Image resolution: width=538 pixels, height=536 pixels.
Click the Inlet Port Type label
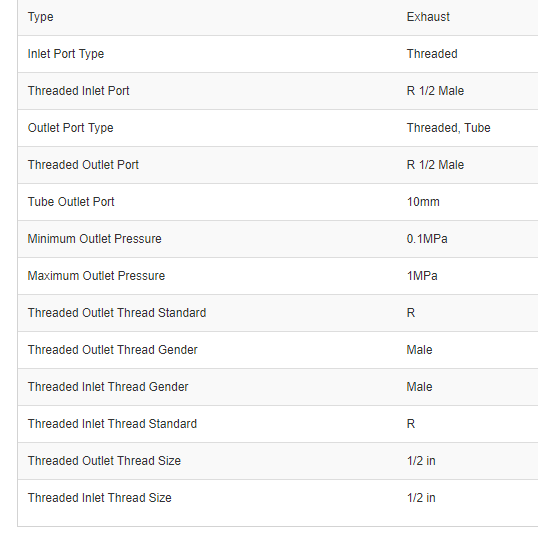tap(66, 54)
